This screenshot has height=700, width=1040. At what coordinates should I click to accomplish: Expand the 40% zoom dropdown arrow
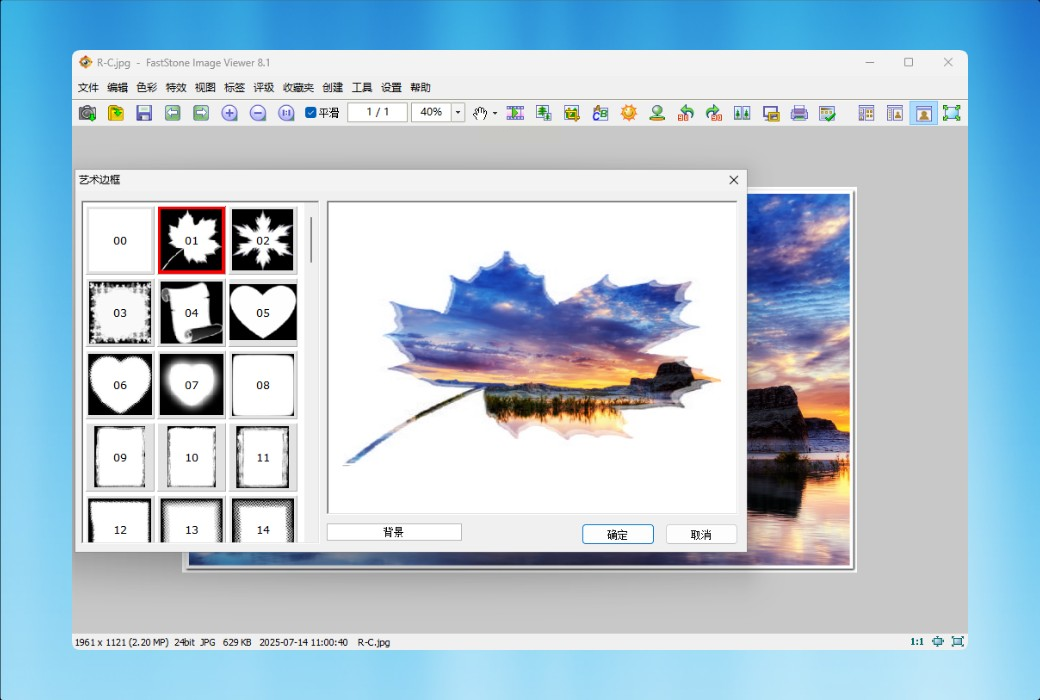tap(458, 113)
